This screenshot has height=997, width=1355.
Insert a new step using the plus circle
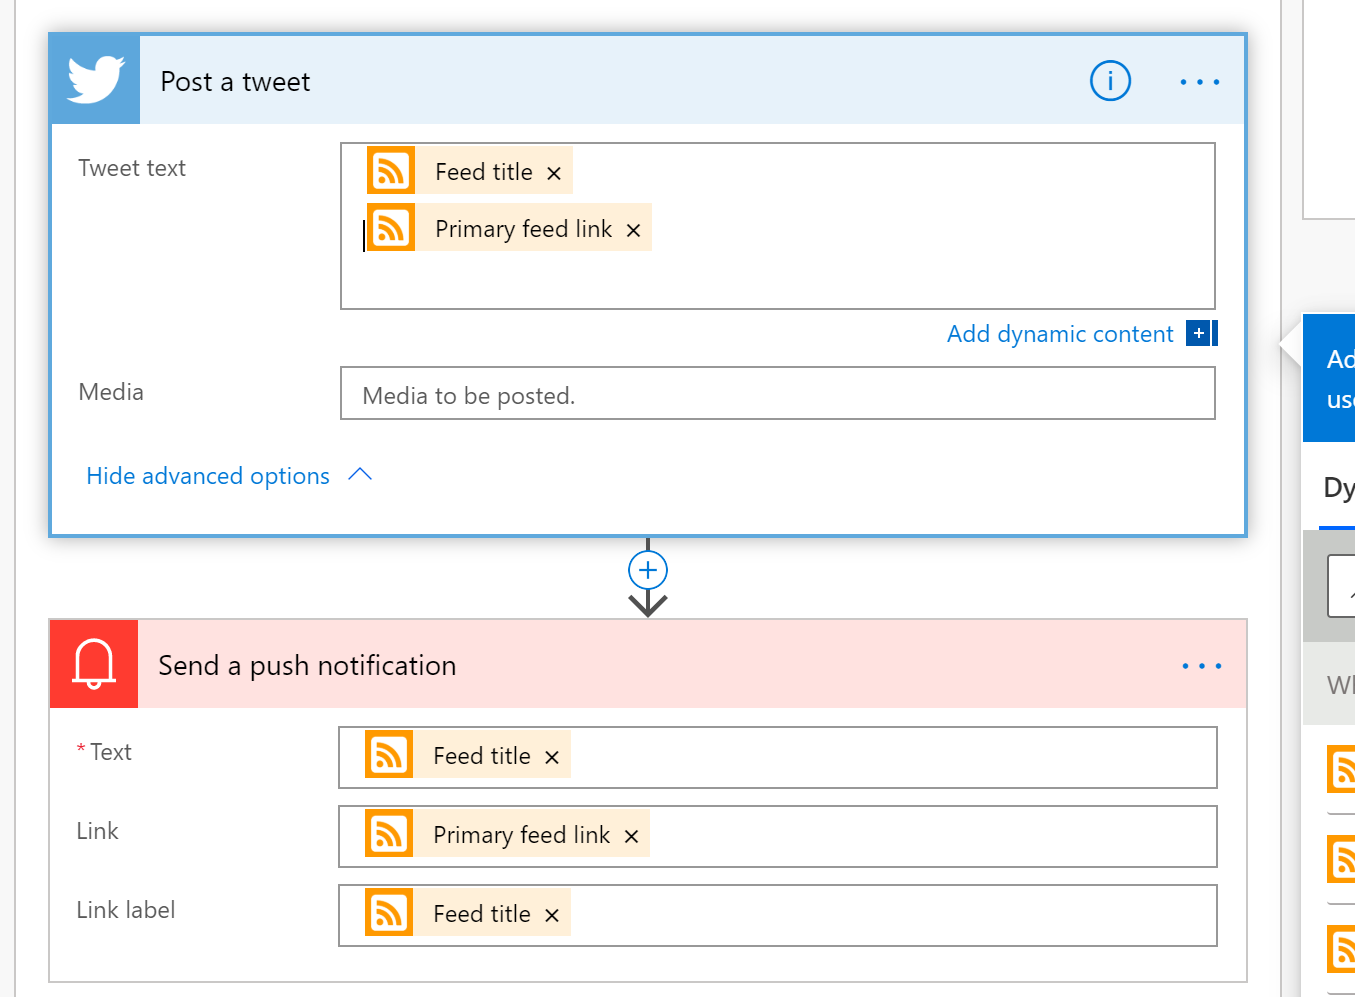648,570
